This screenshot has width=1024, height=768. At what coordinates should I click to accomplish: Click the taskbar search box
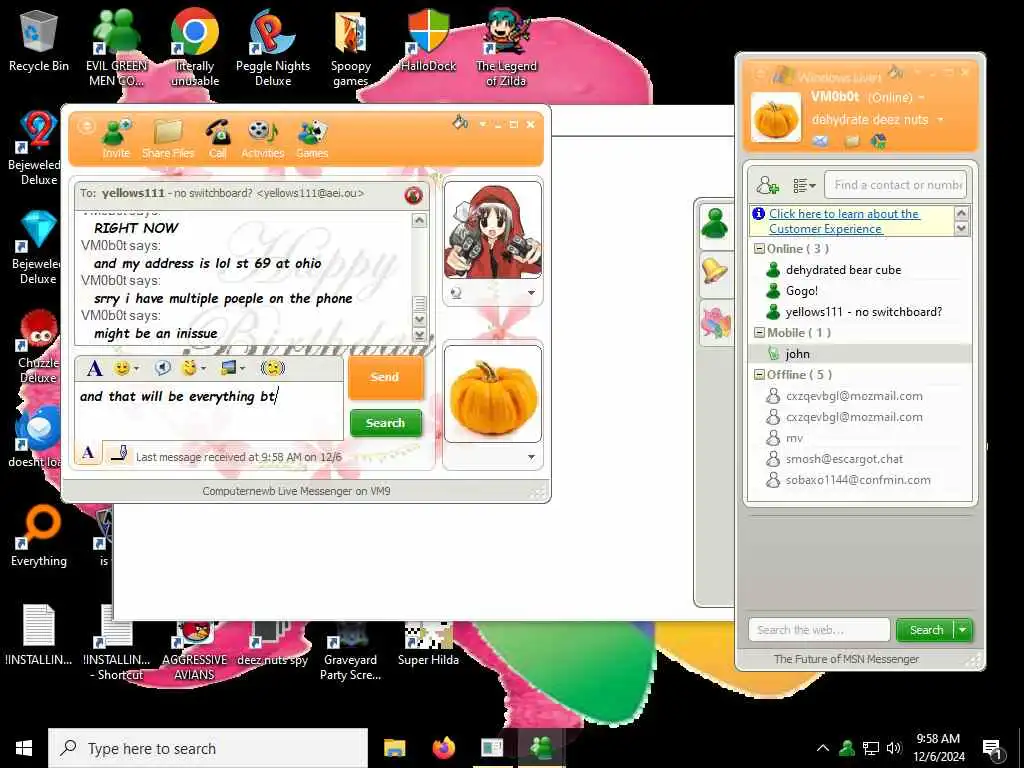tap(208, 748)
